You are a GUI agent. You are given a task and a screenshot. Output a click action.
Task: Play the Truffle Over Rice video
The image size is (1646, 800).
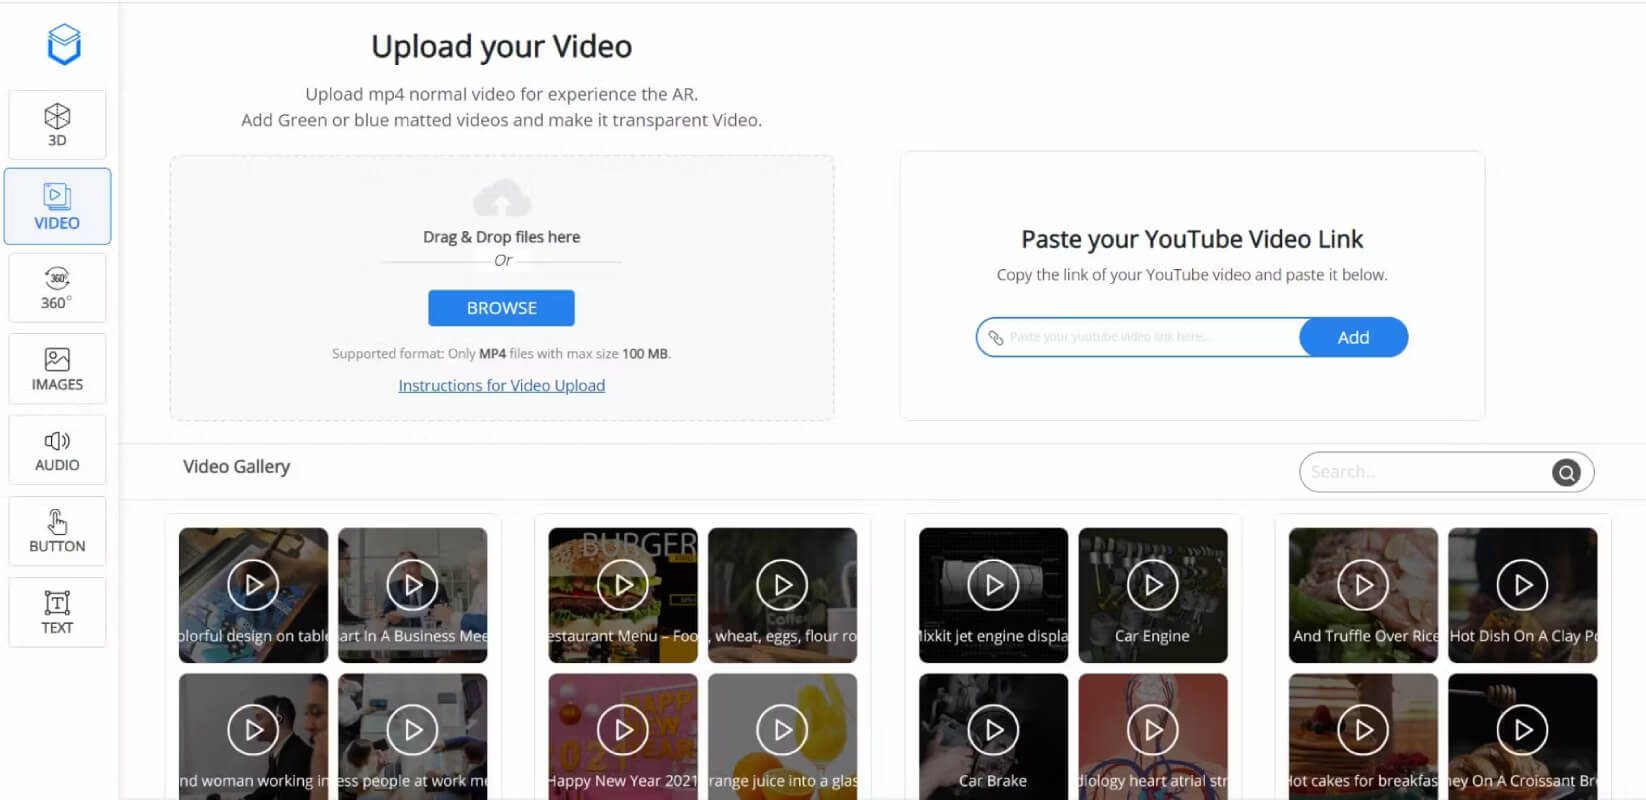(1363, 585)
